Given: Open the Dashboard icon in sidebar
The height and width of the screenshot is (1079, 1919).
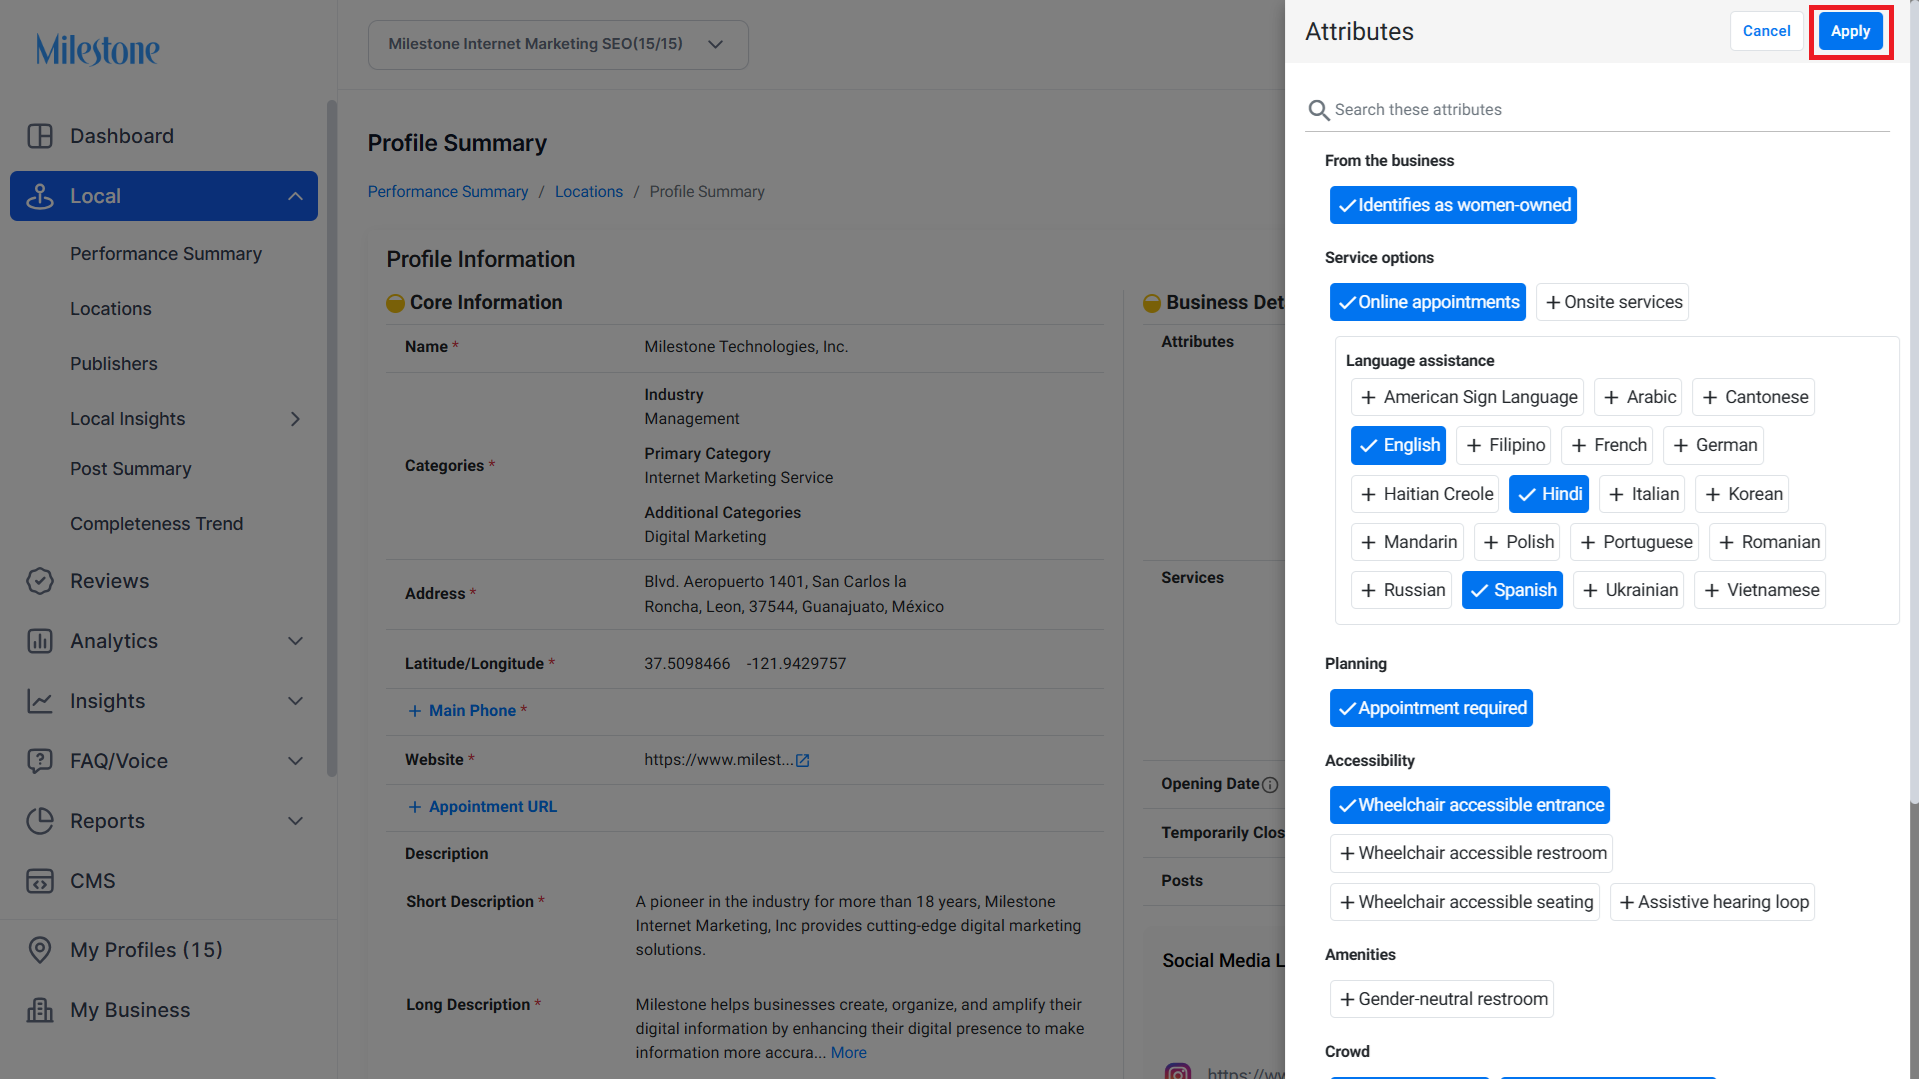Looking at the screenshot, I should pyautogui.click(x=40, y=136).
